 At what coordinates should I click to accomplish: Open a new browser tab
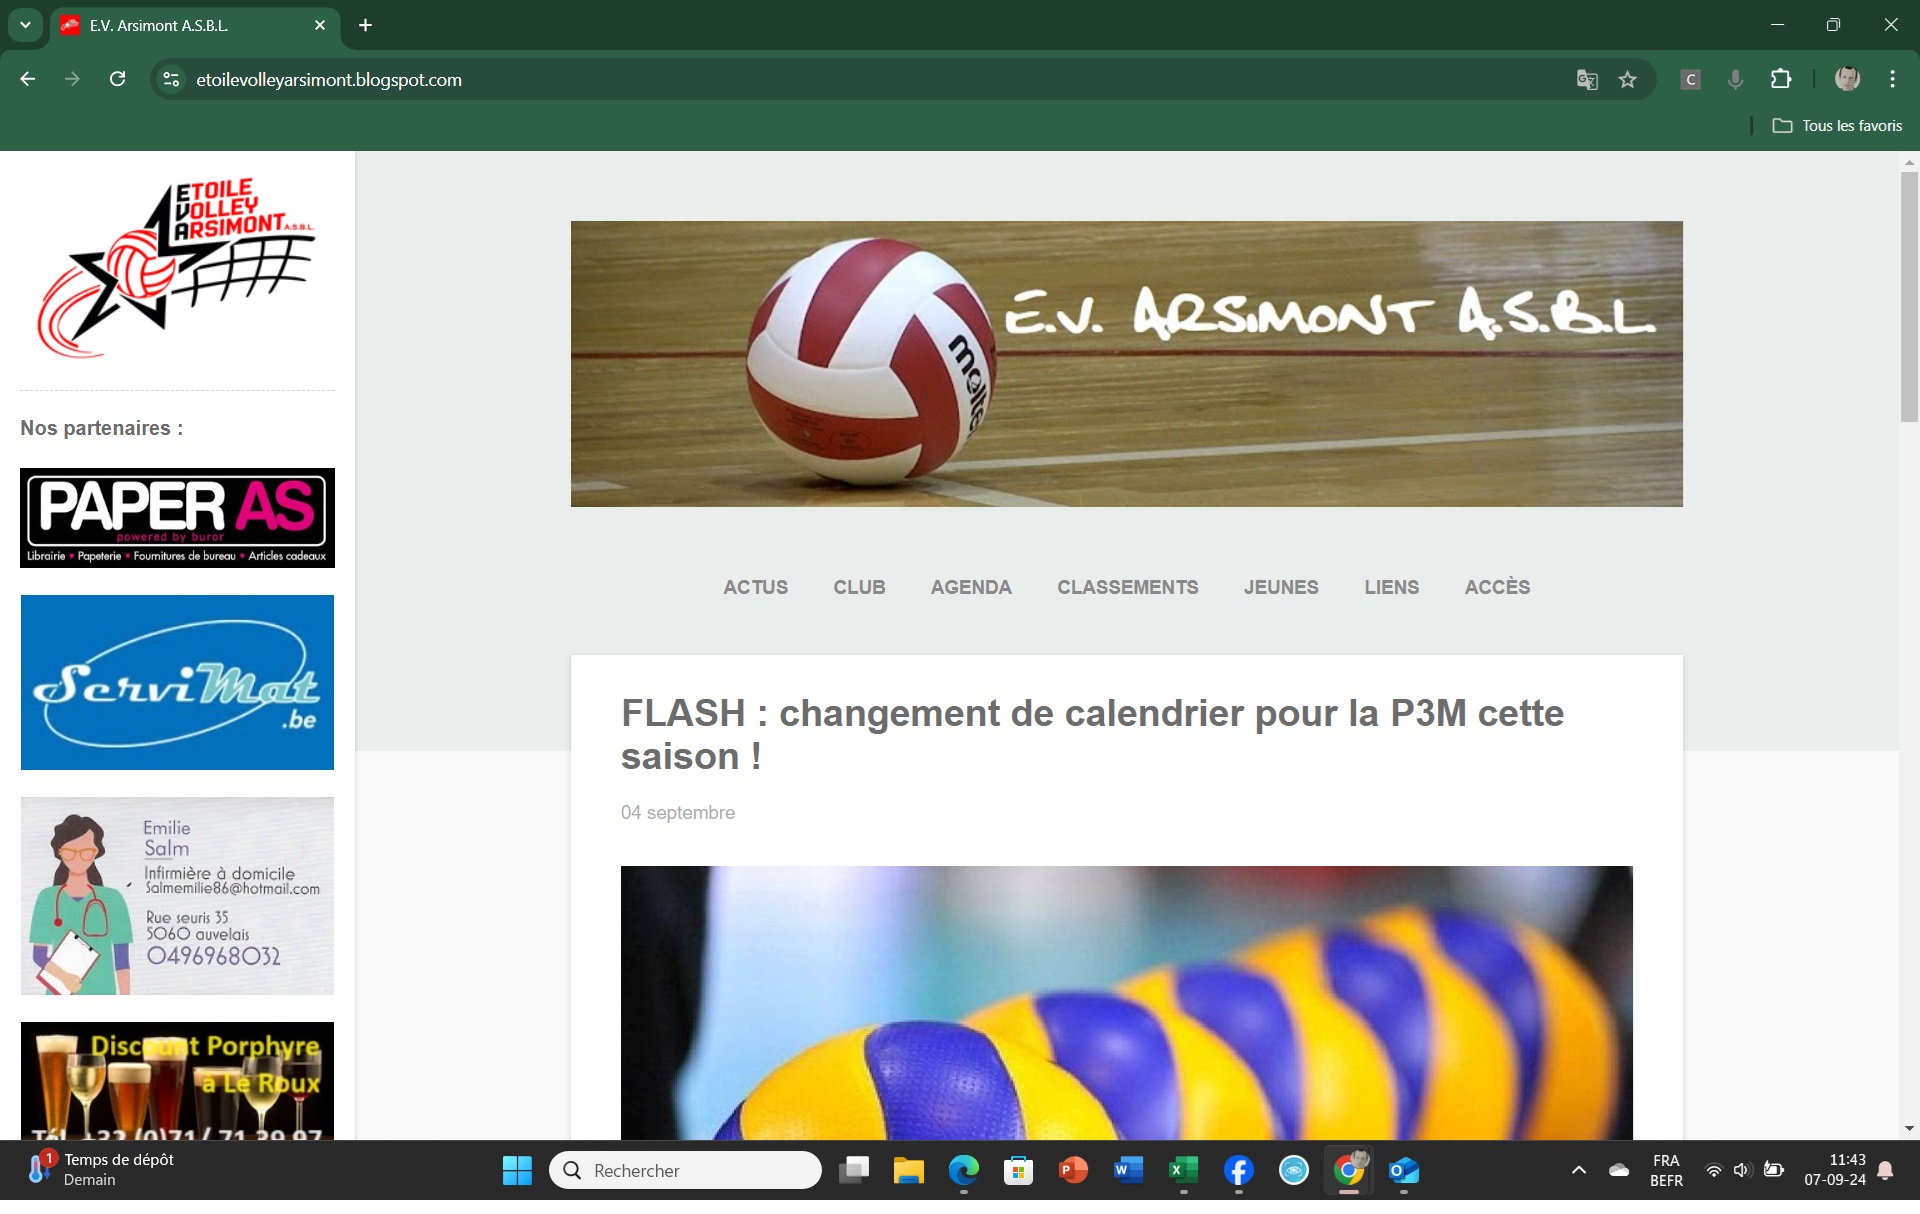pos(366,25)
